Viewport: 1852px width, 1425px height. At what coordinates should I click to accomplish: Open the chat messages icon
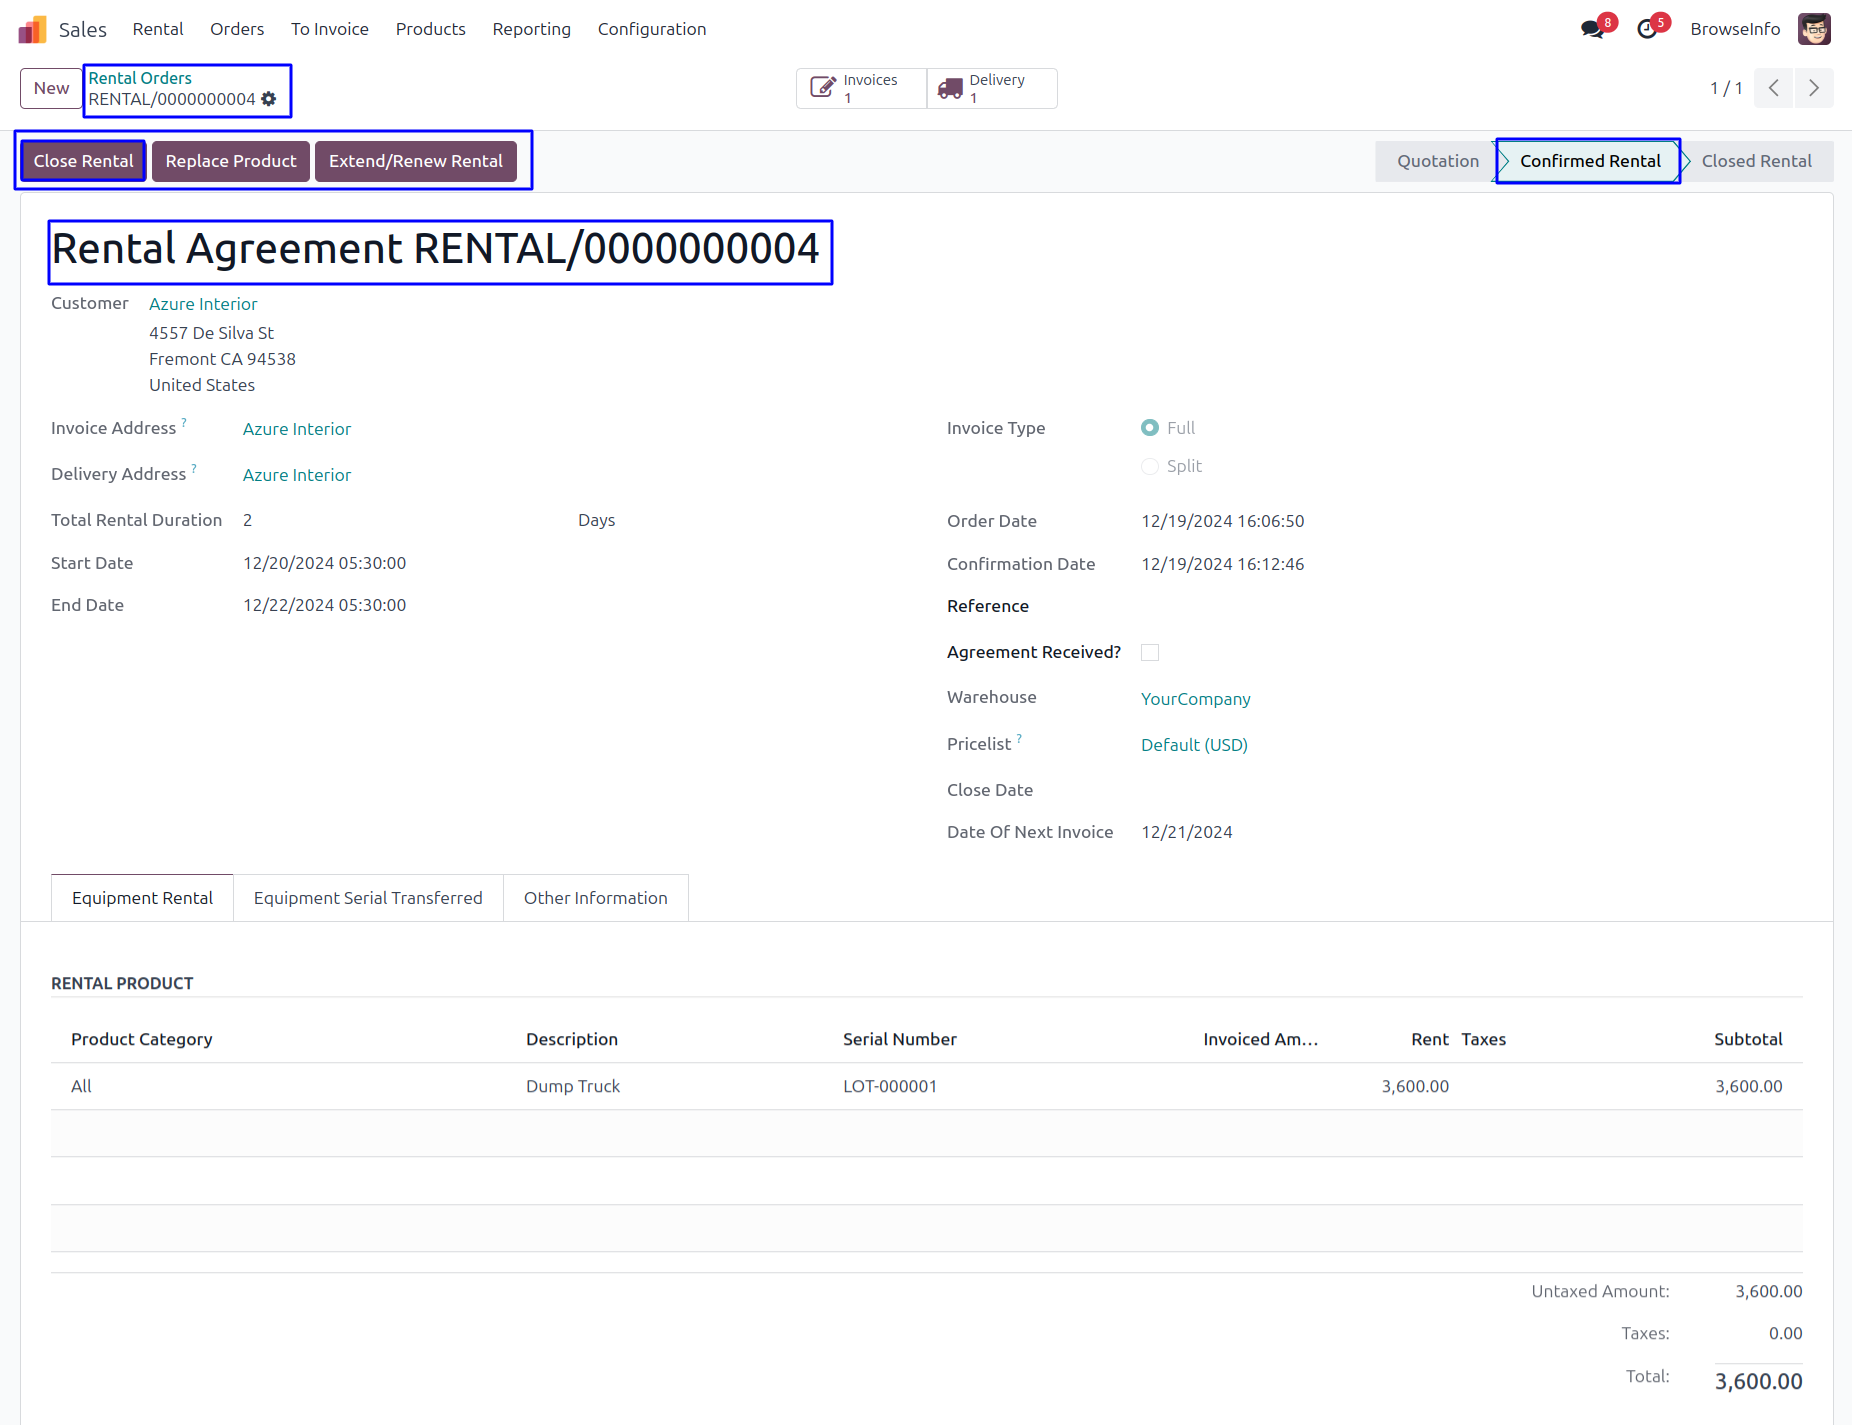pos(1592,29)
